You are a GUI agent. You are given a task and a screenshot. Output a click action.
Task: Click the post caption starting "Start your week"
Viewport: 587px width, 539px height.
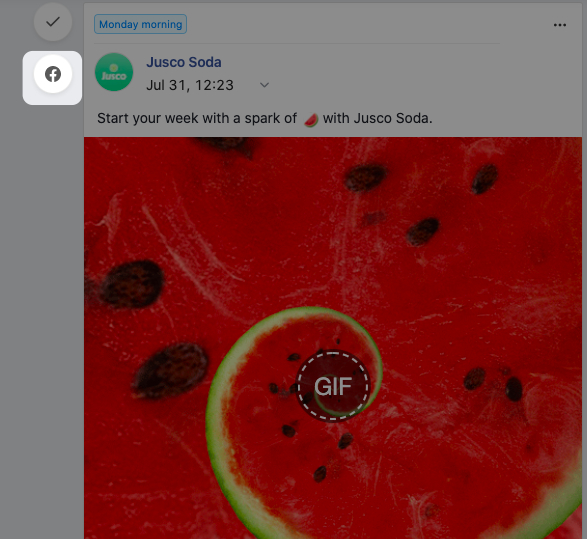click(x=265, y=119)
